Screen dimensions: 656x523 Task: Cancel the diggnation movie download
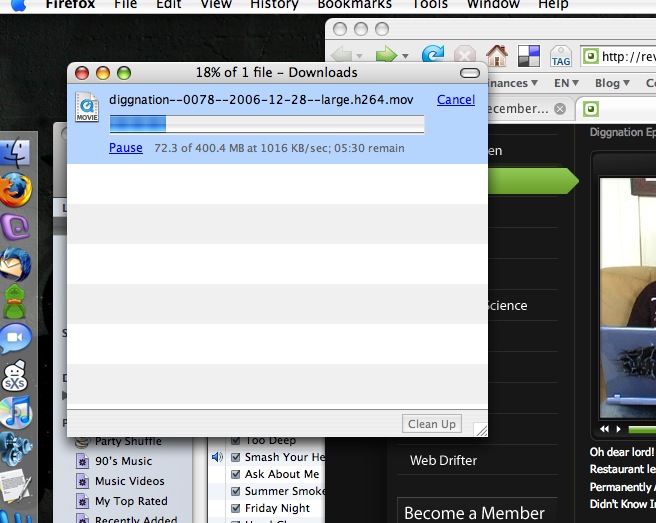pos(456,100)
